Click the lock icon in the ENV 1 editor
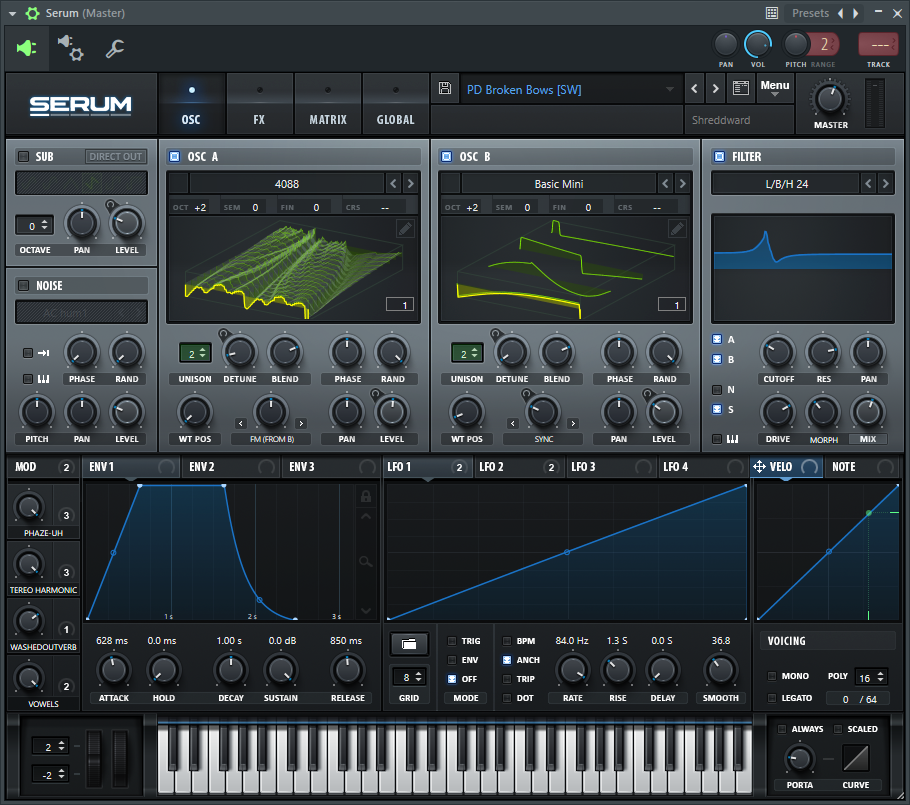 coord(366,495)
